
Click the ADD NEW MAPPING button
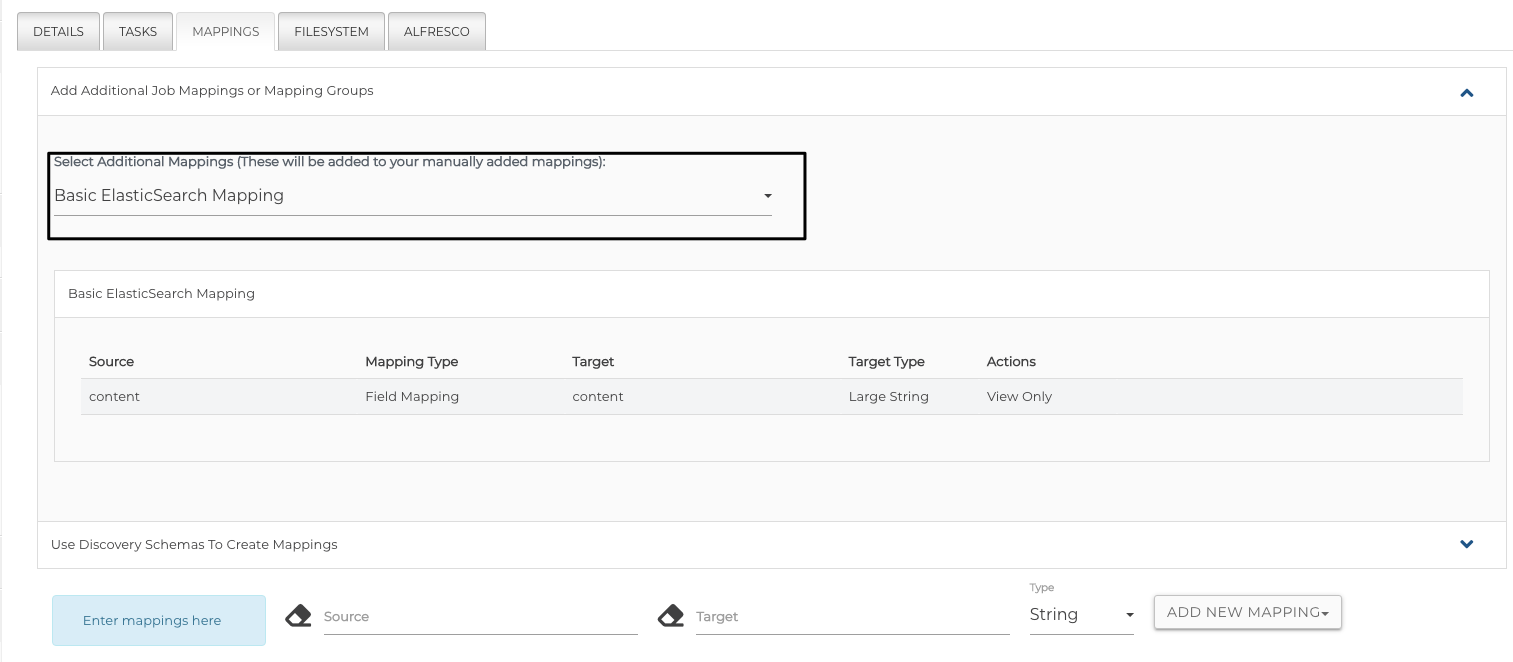tap(1246, 612)
